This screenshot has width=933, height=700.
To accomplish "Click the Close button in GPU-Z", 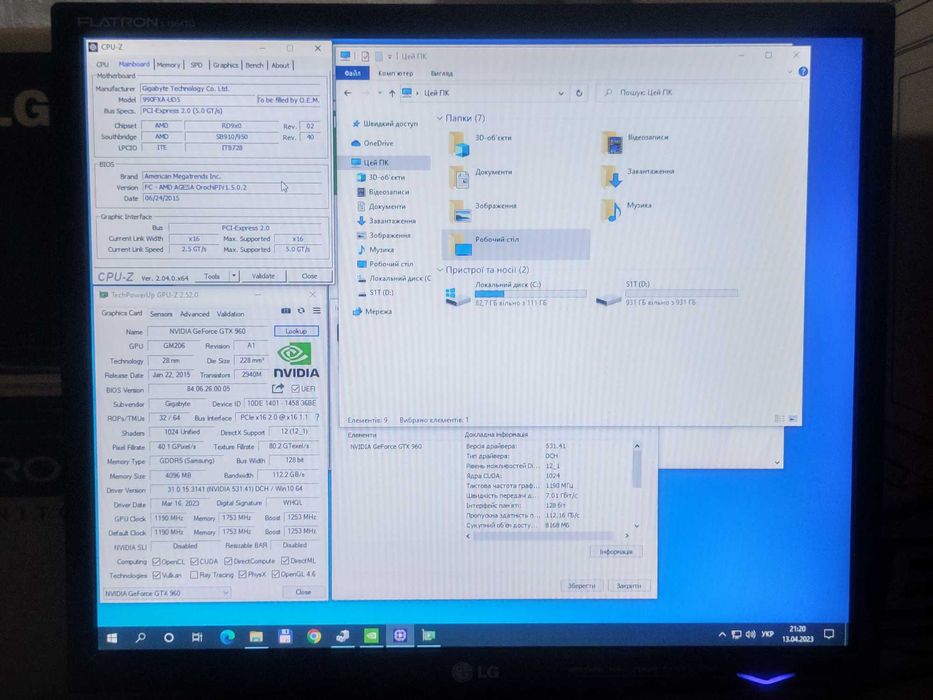I will 303,592.
